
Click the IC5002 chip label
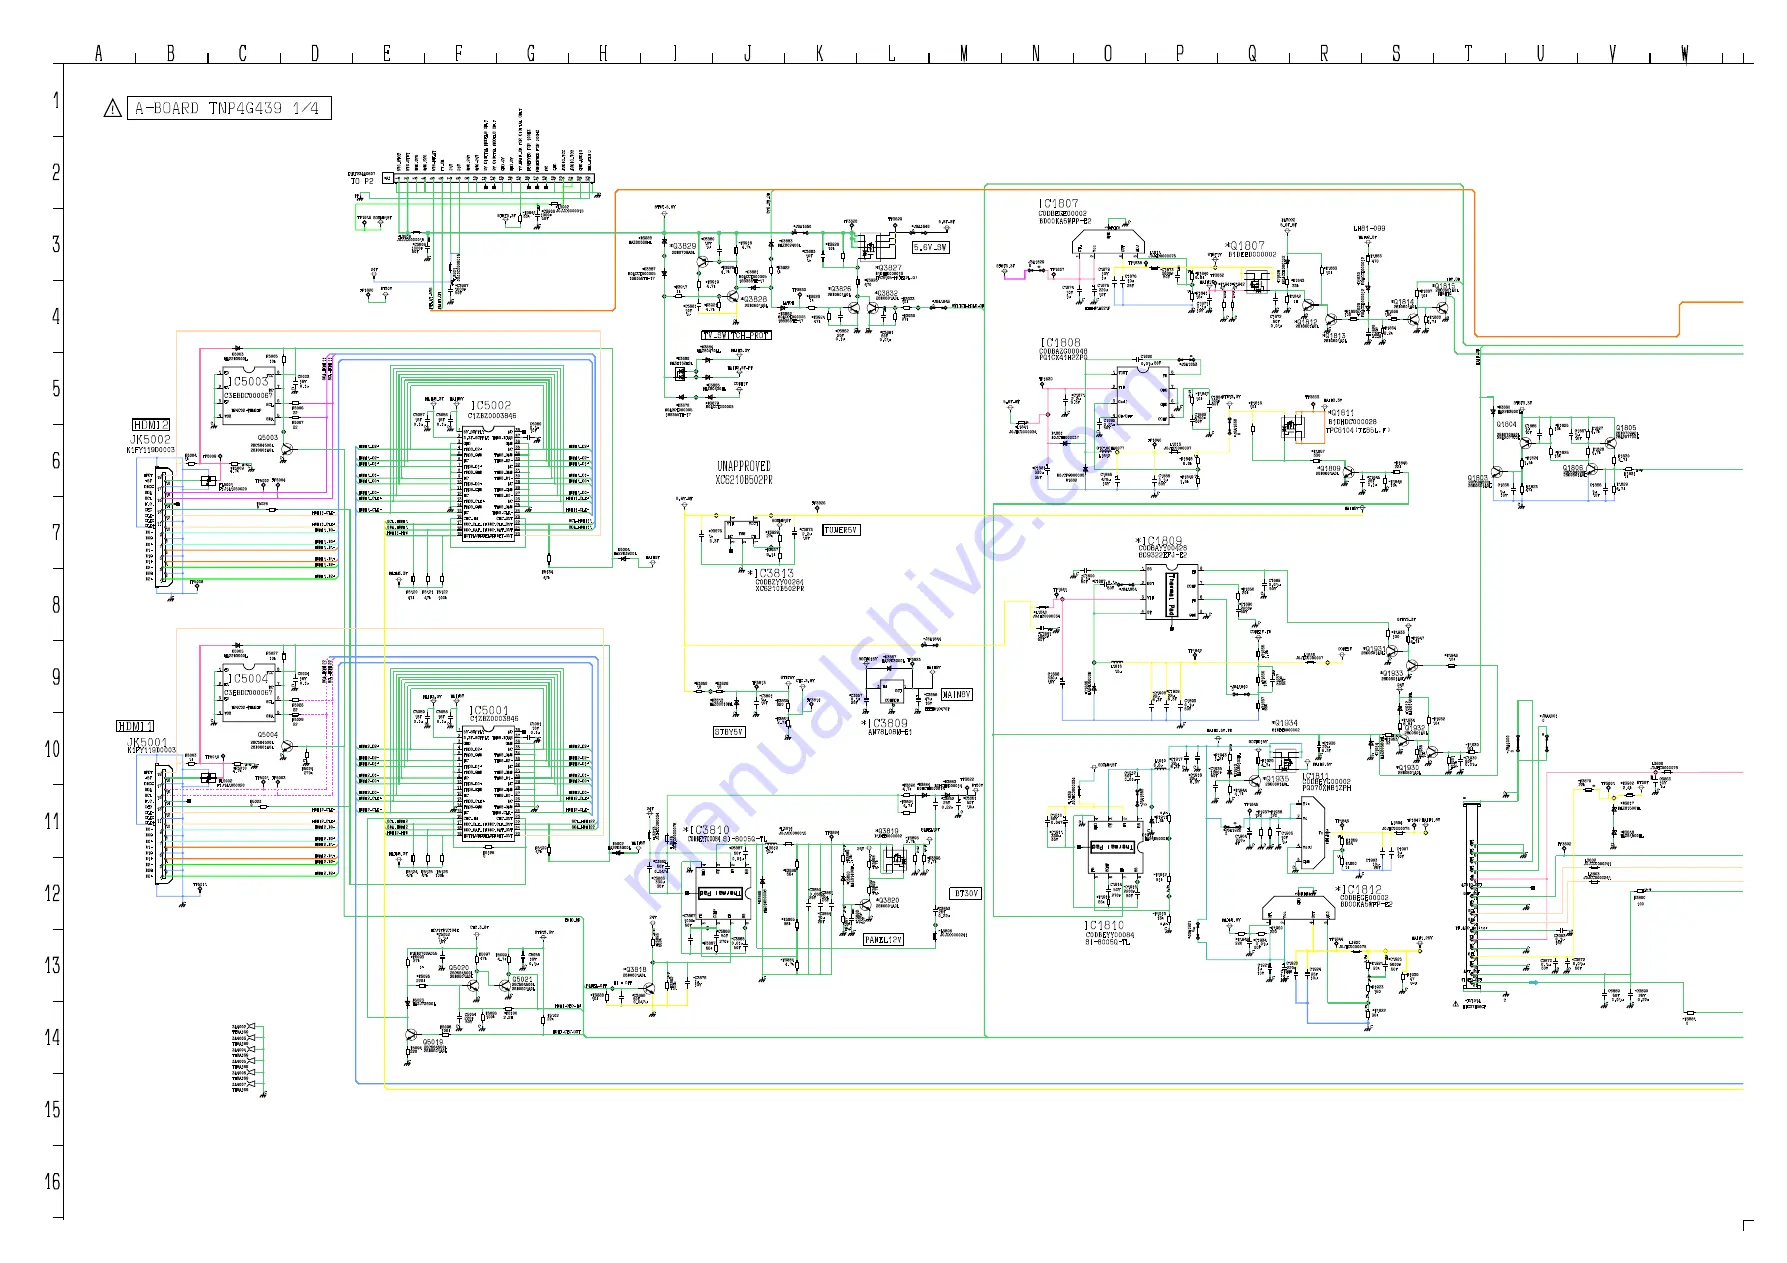coord(490,405)
